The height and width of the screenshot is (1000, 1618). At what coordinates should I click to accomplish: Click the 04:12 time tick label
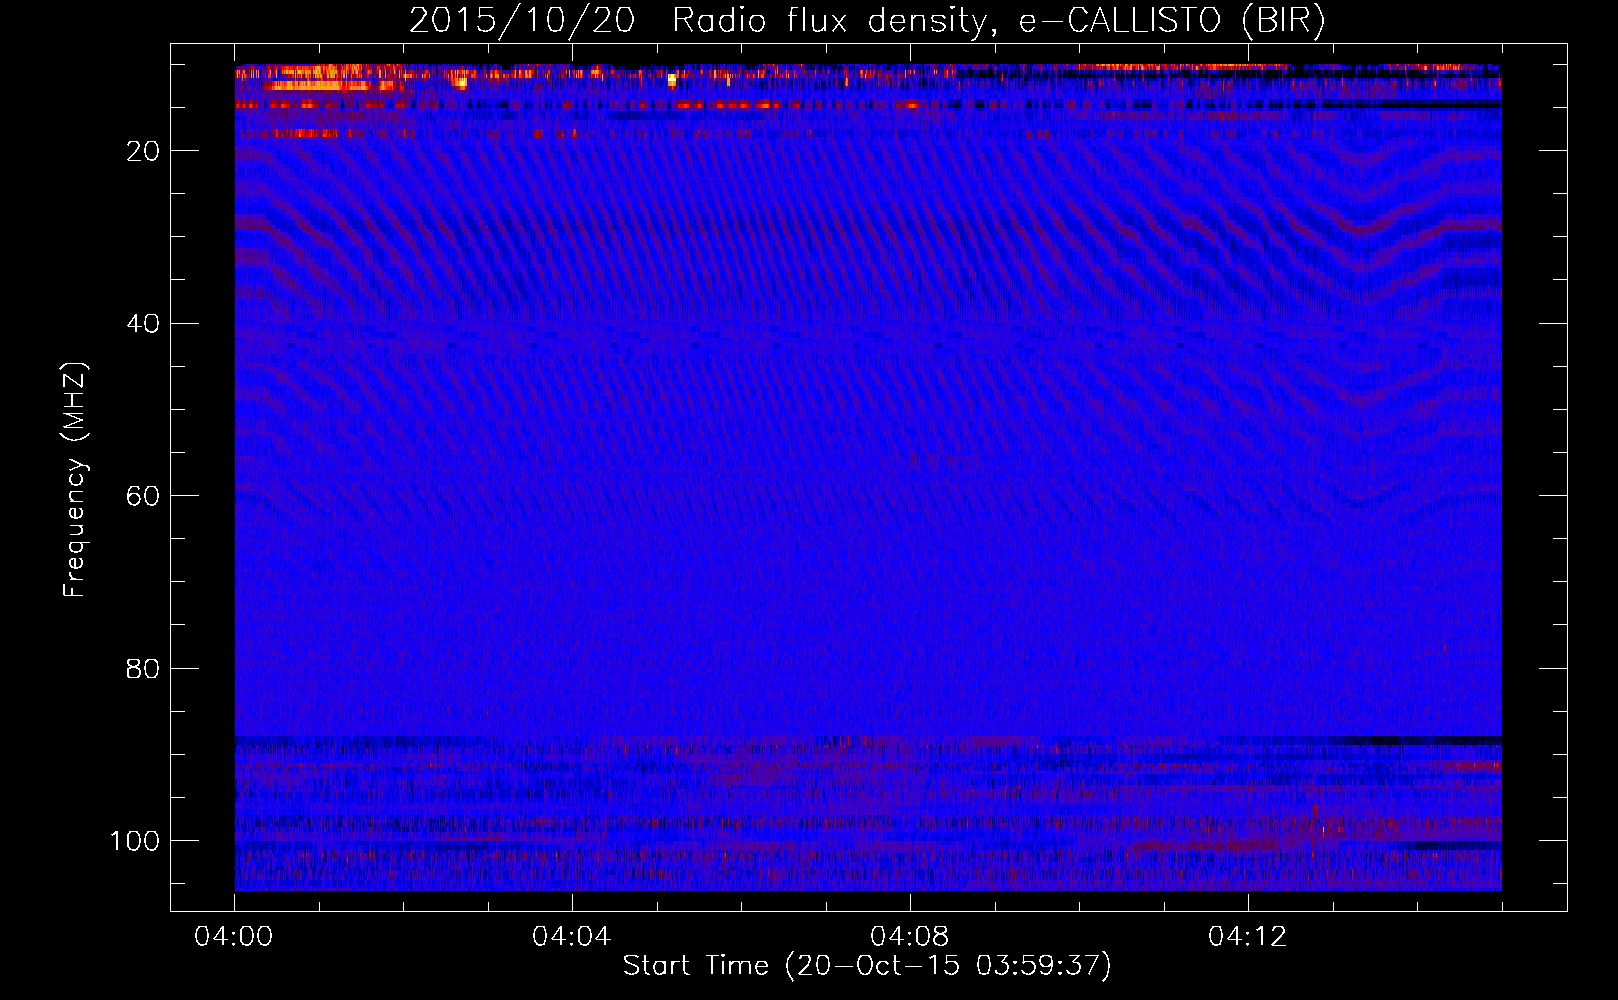pos(1248,937)
